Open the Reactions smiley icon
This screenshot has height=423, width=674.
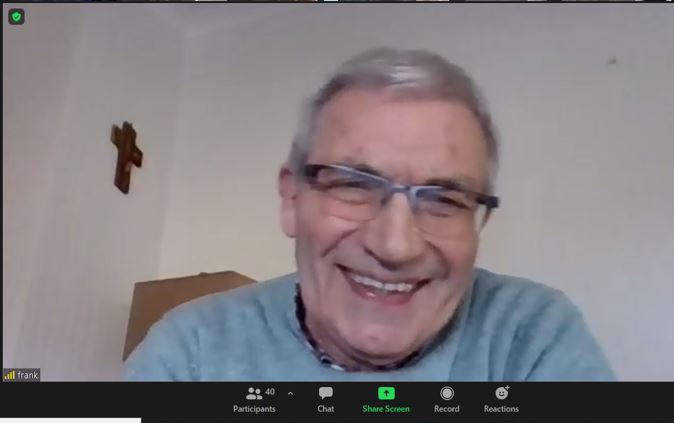click(x=501, y=393)
